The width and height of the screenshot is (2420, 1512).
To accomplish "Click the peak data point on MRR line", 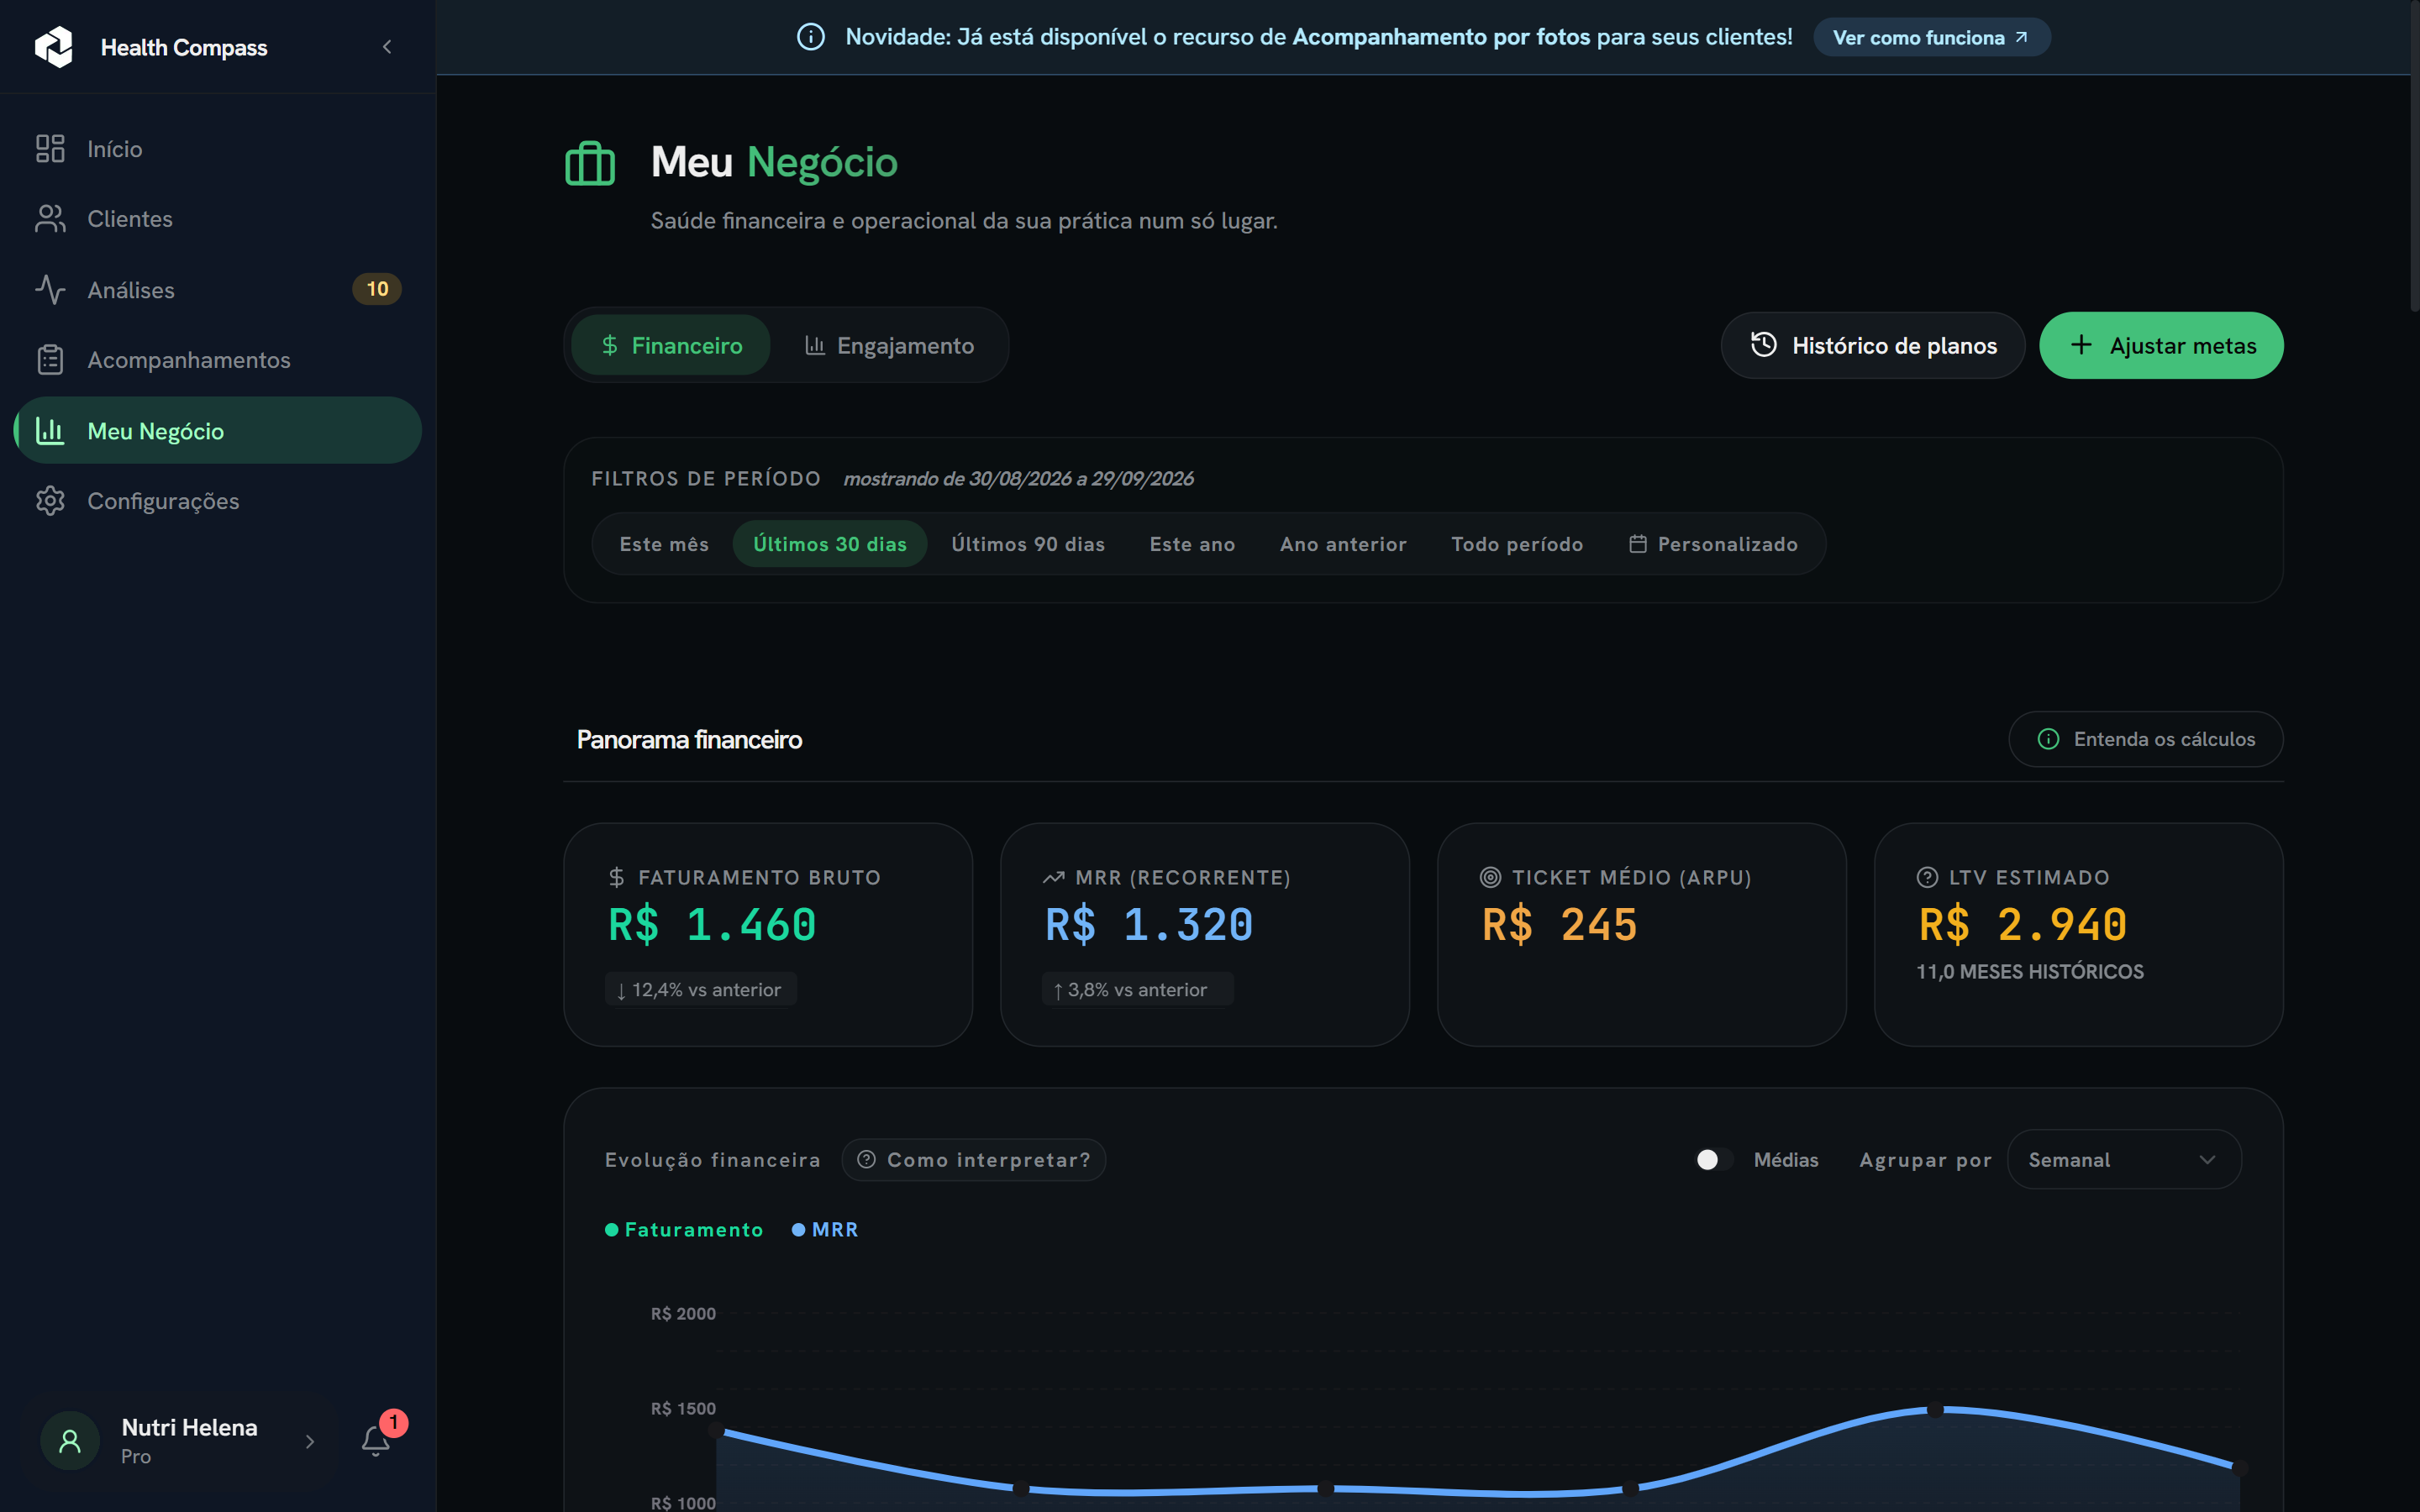I will pyautogui.click(x=1936, y=1410).
